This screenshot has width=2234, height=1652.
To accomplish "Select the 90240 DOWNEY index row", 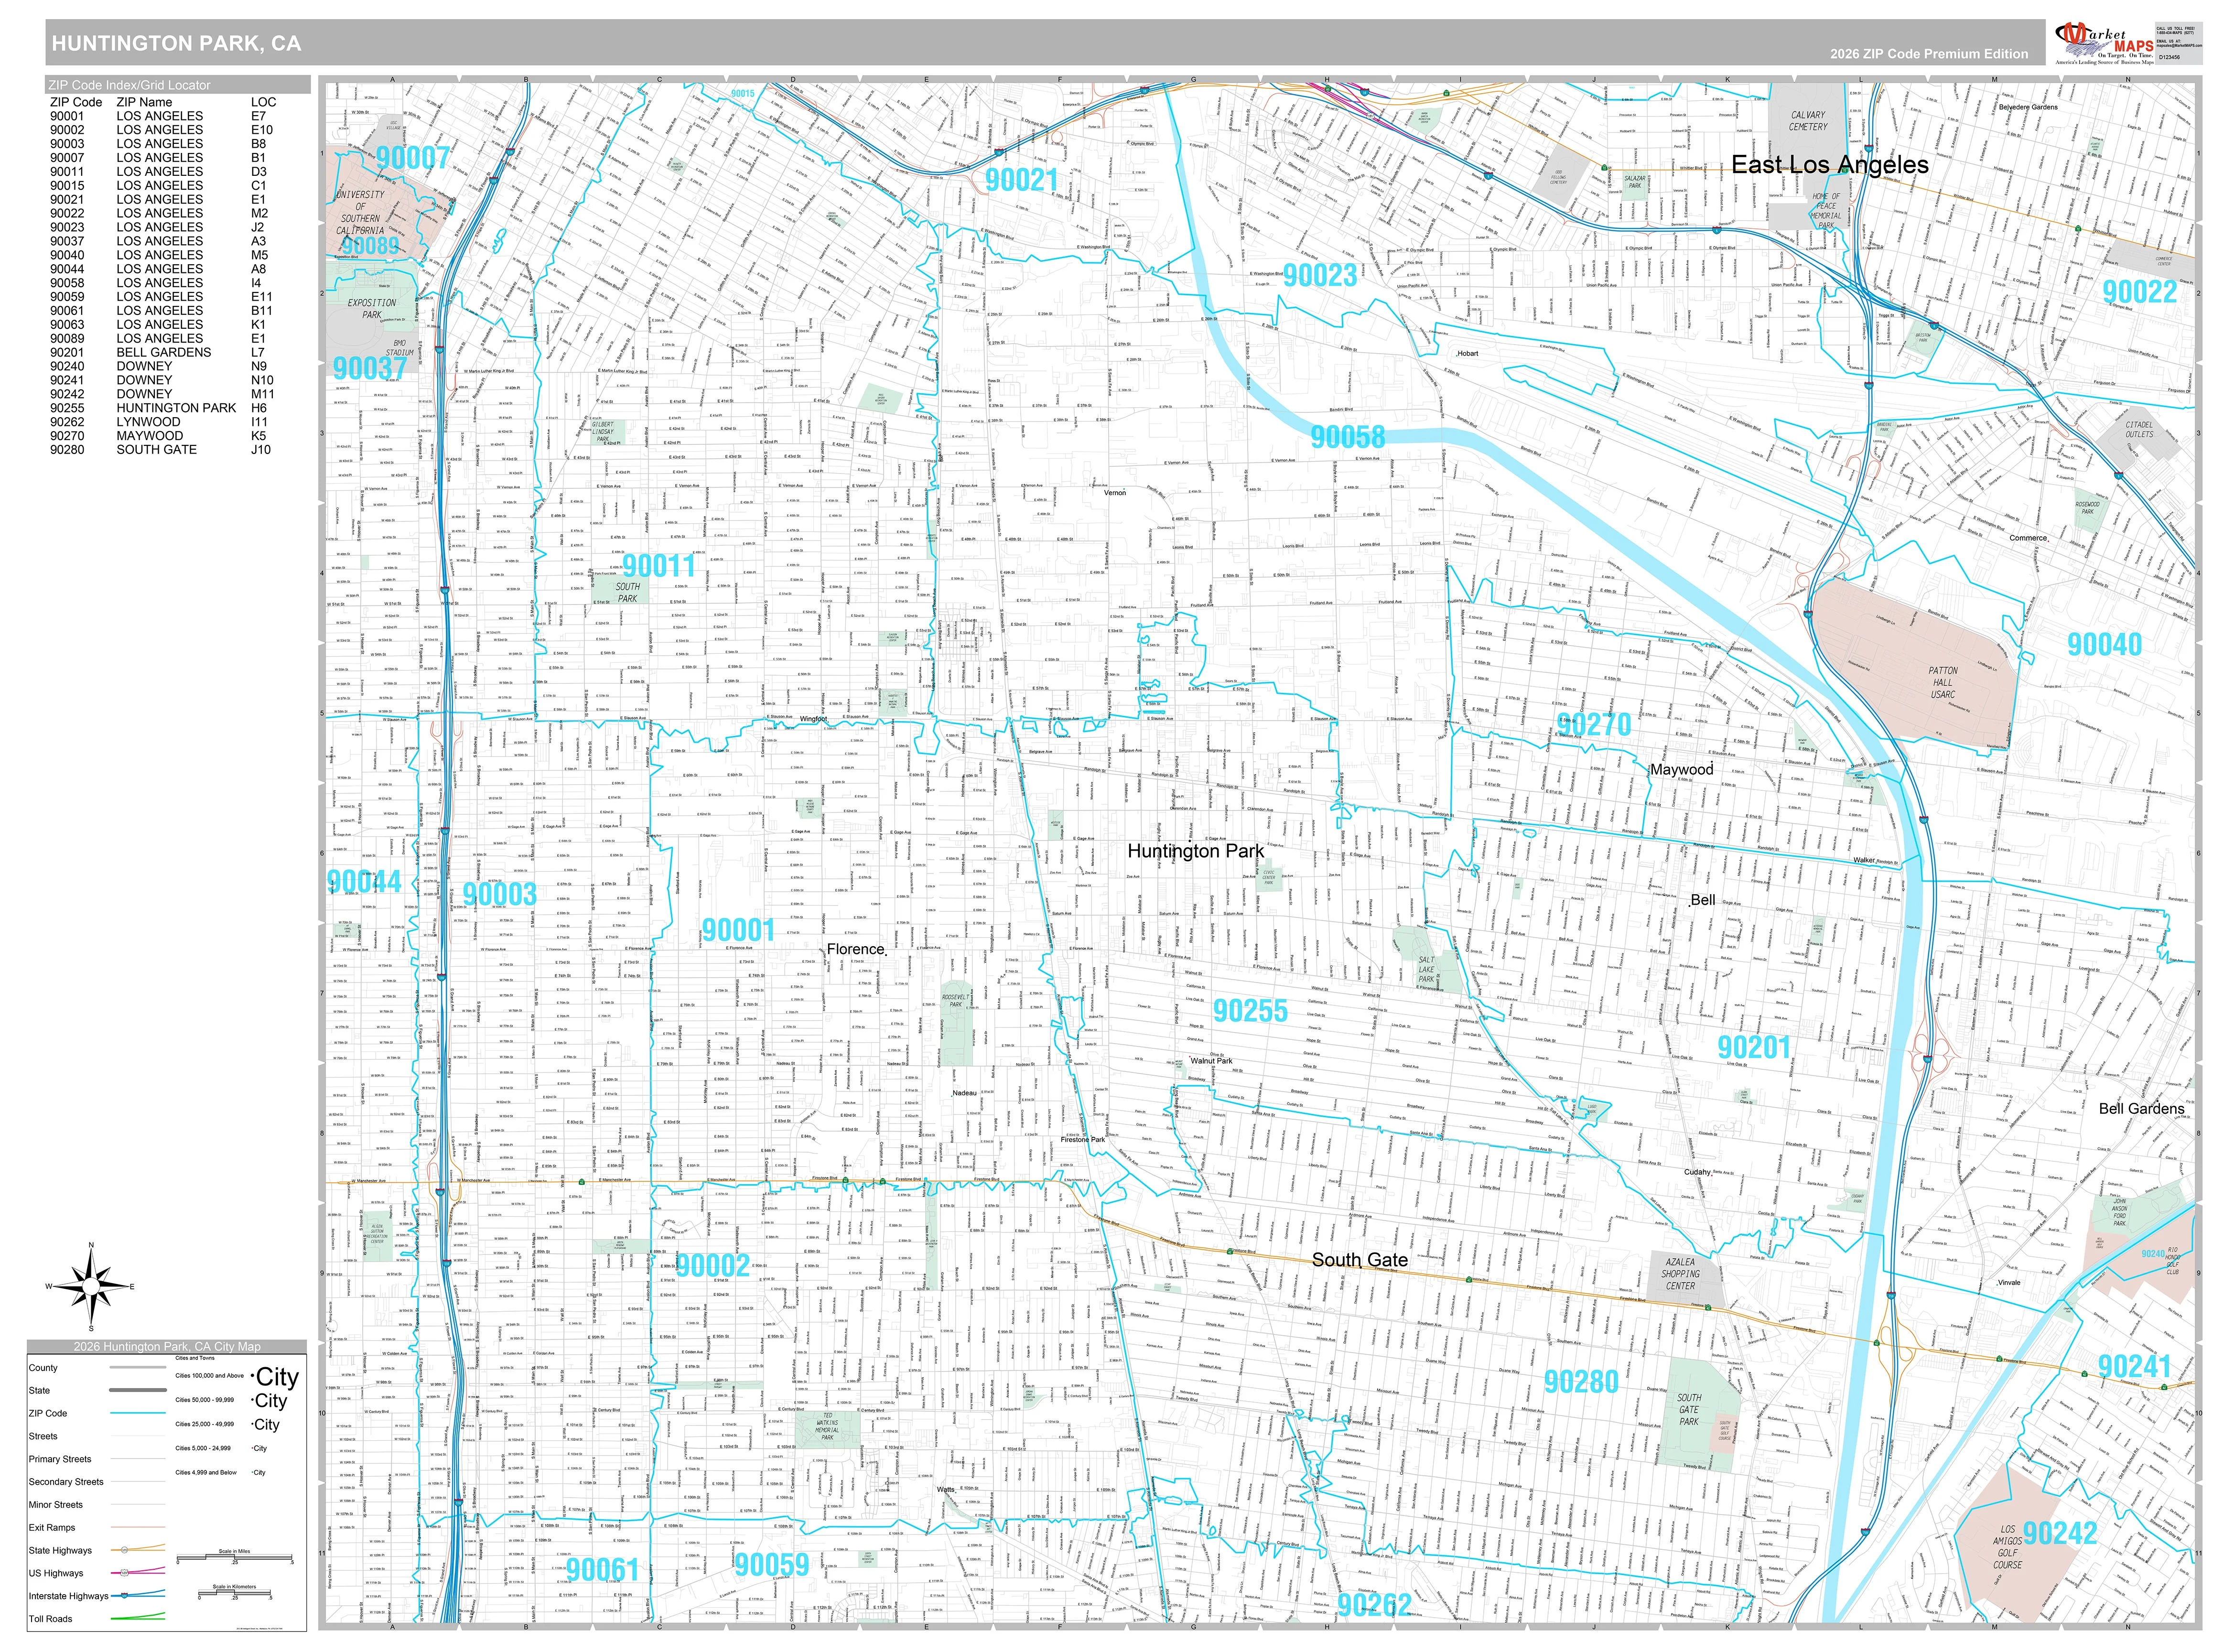I will (x=163, y=366).
